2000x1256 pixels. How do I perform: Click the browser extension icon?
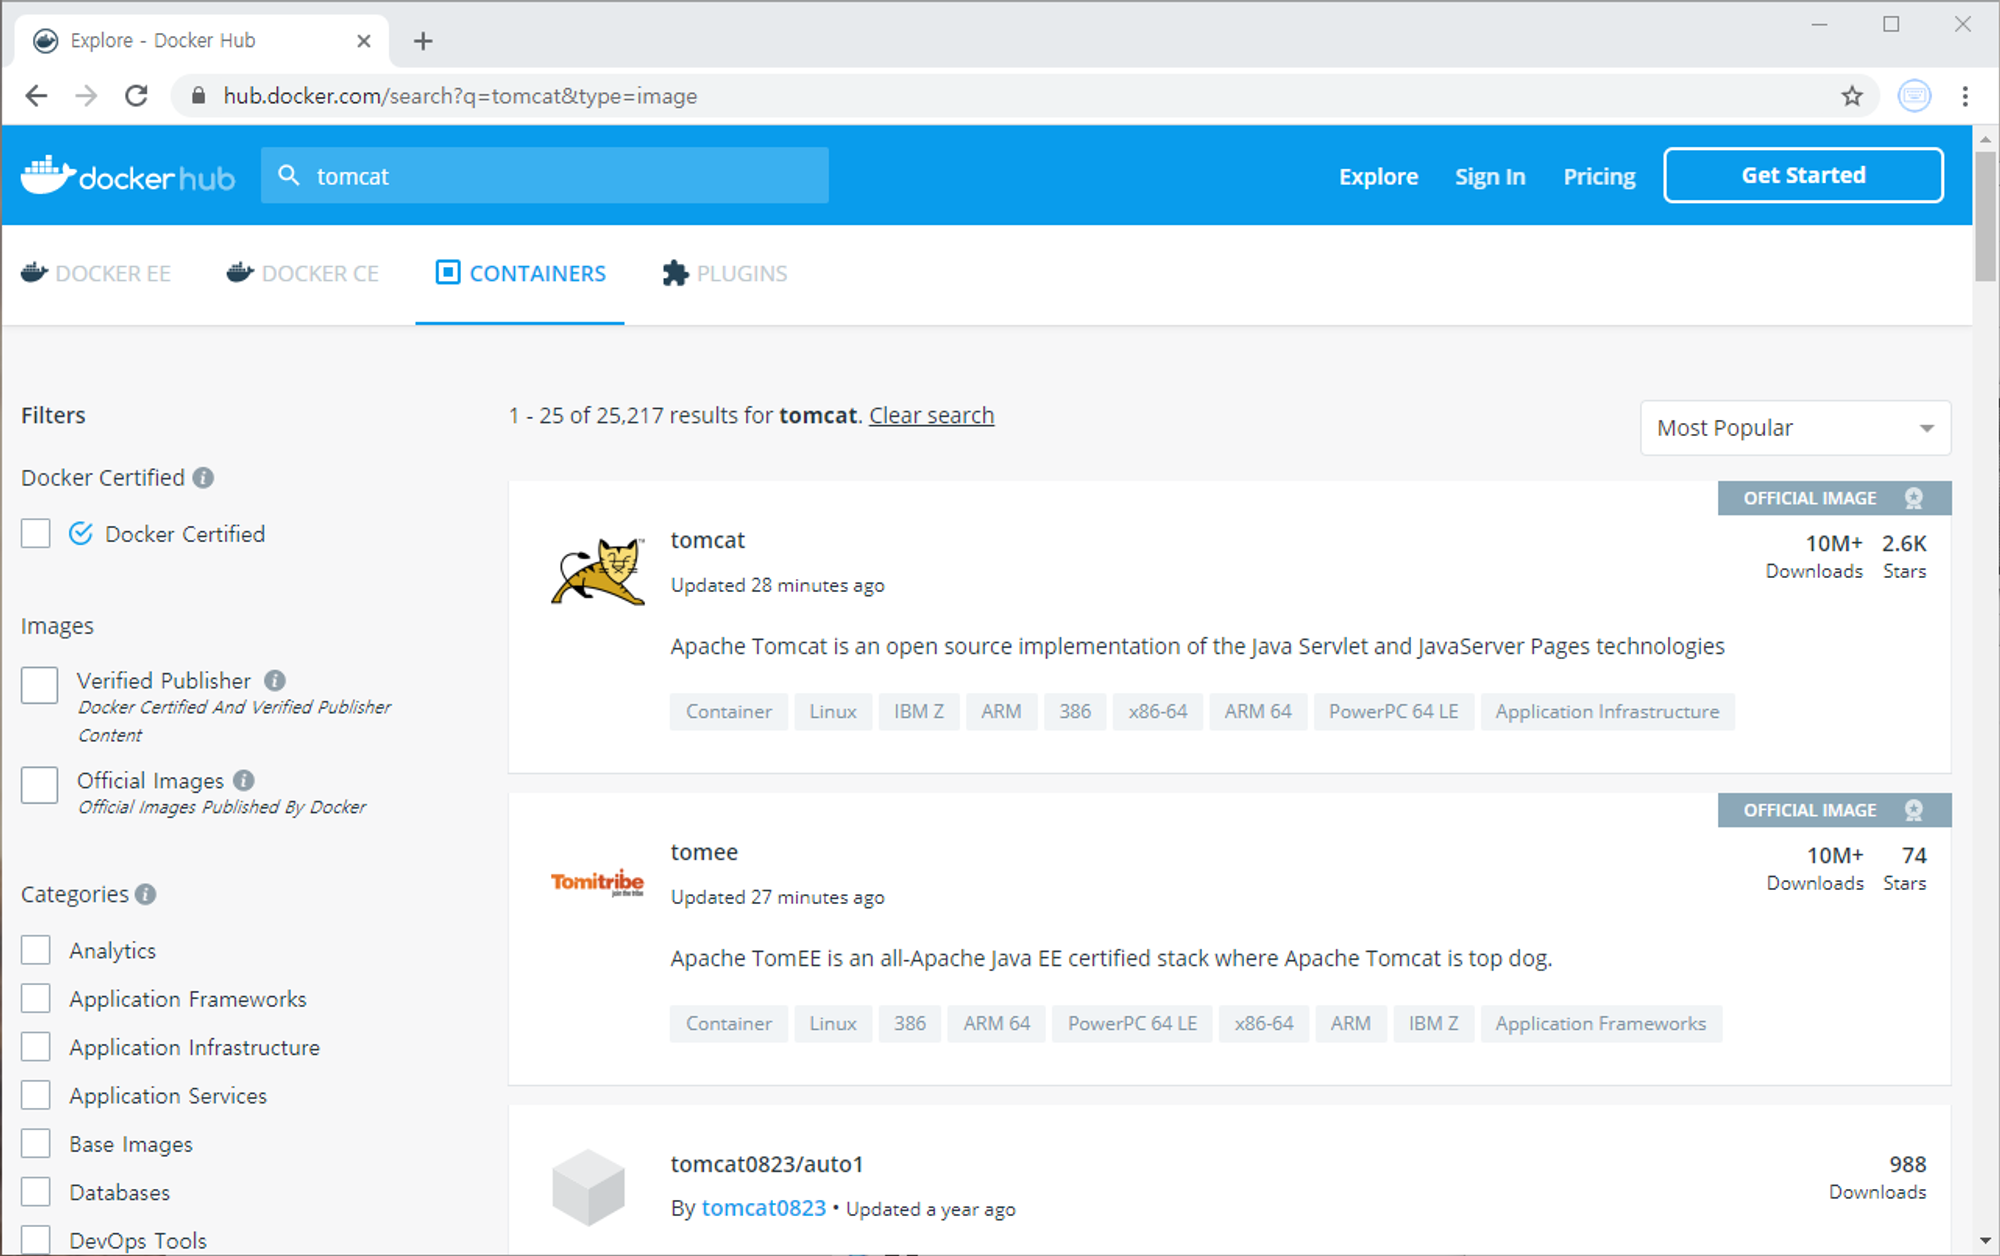pos(1914,96)
